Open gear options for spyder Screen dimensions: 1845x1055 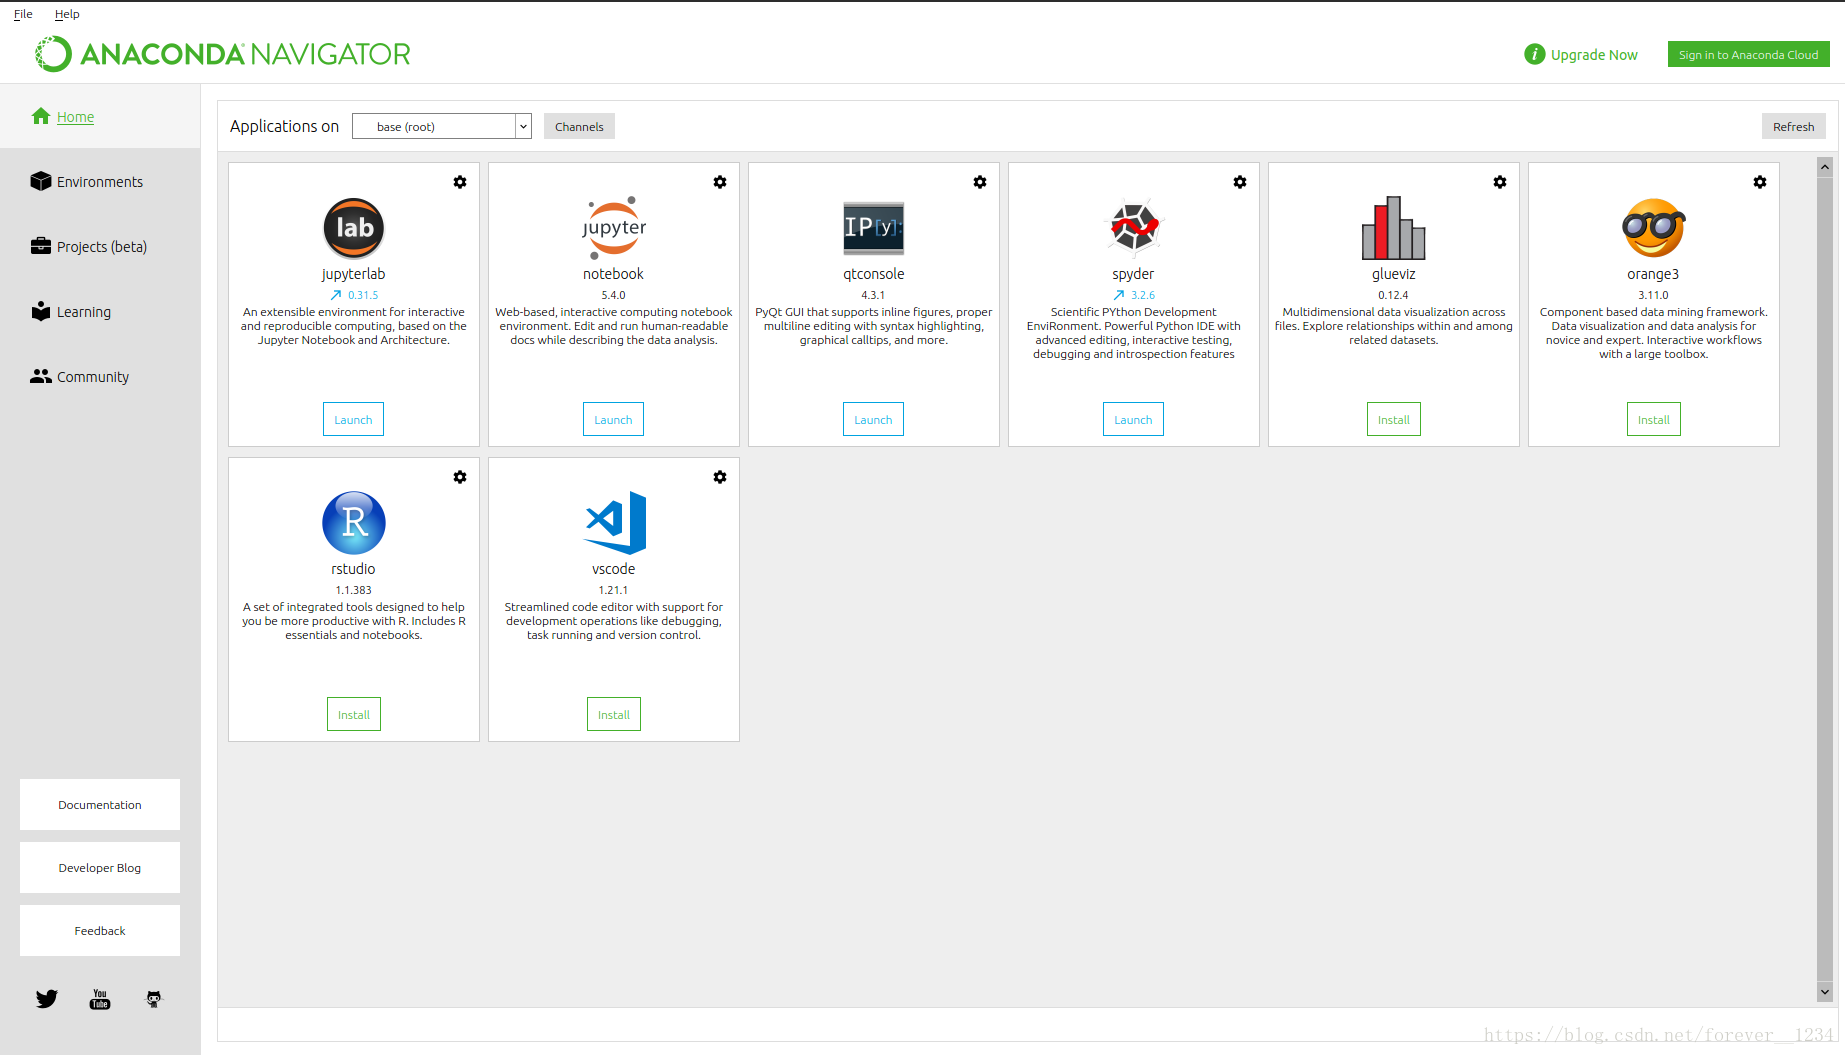tap(1240, 182)
